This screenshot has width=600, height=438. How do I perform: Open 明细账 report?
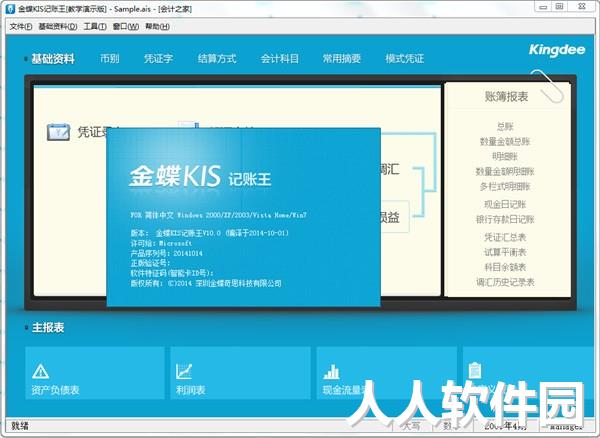[505, 156]
